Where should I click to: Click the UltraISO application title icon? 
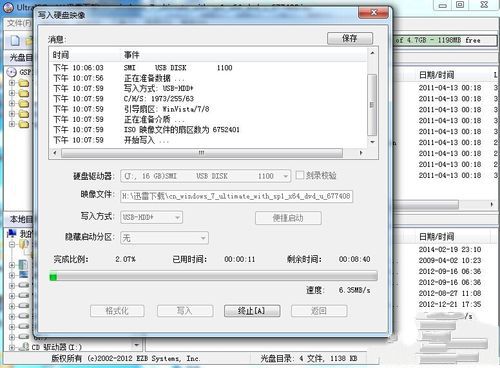pos(9,7)
